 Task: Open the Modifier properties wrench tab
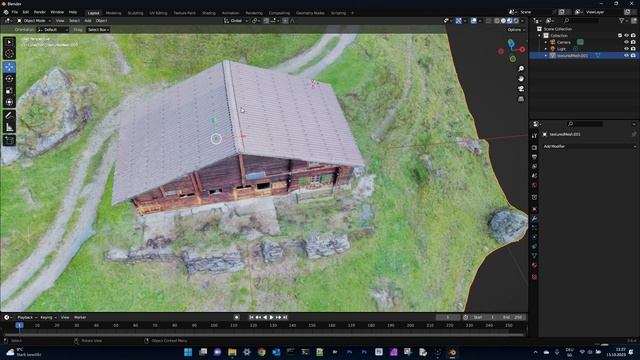[x=534, y=219]
